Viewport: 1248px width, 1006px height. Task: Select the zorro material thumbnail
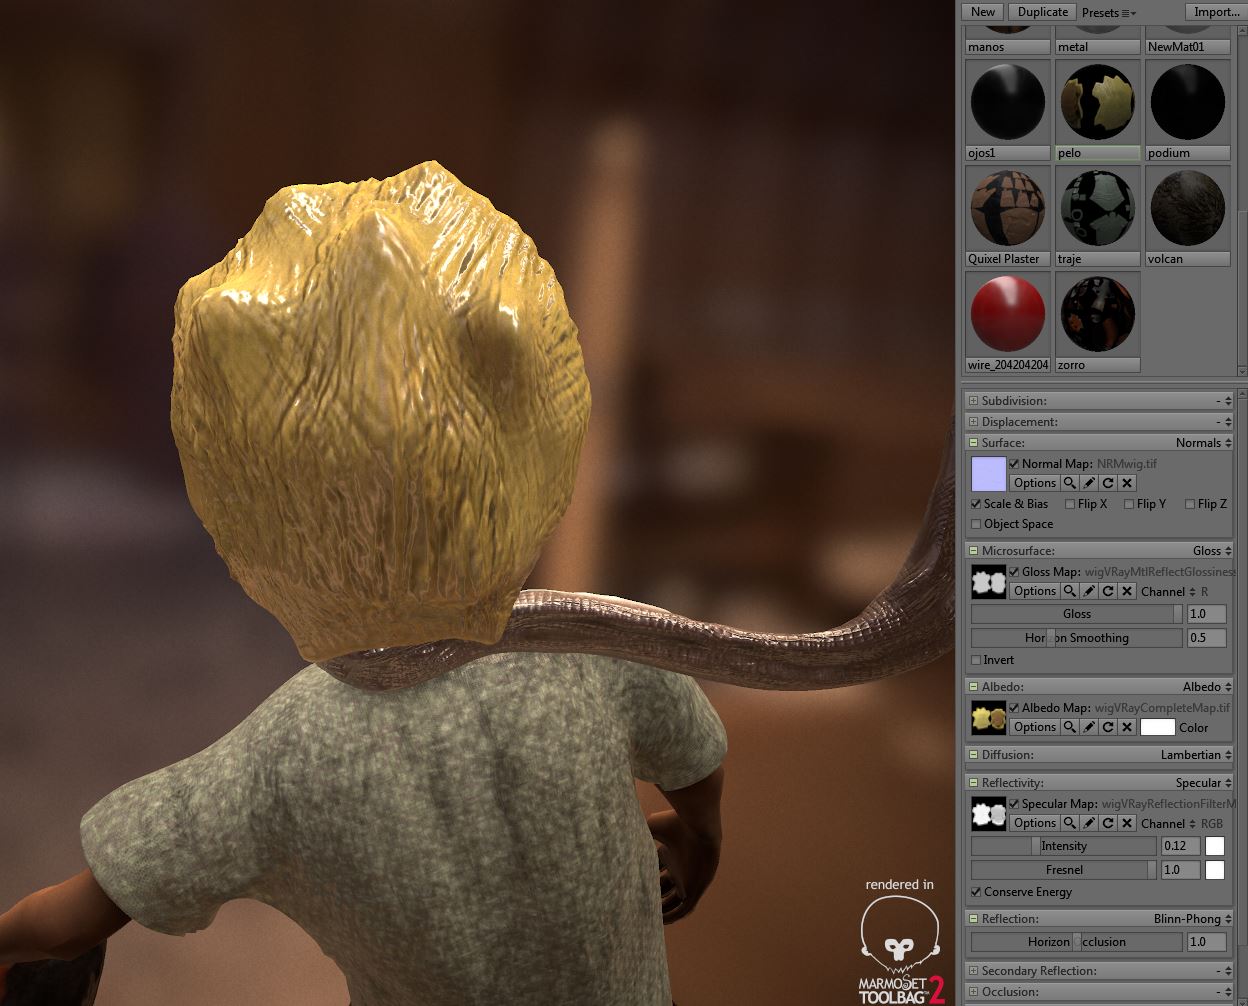pos(1098,314)
